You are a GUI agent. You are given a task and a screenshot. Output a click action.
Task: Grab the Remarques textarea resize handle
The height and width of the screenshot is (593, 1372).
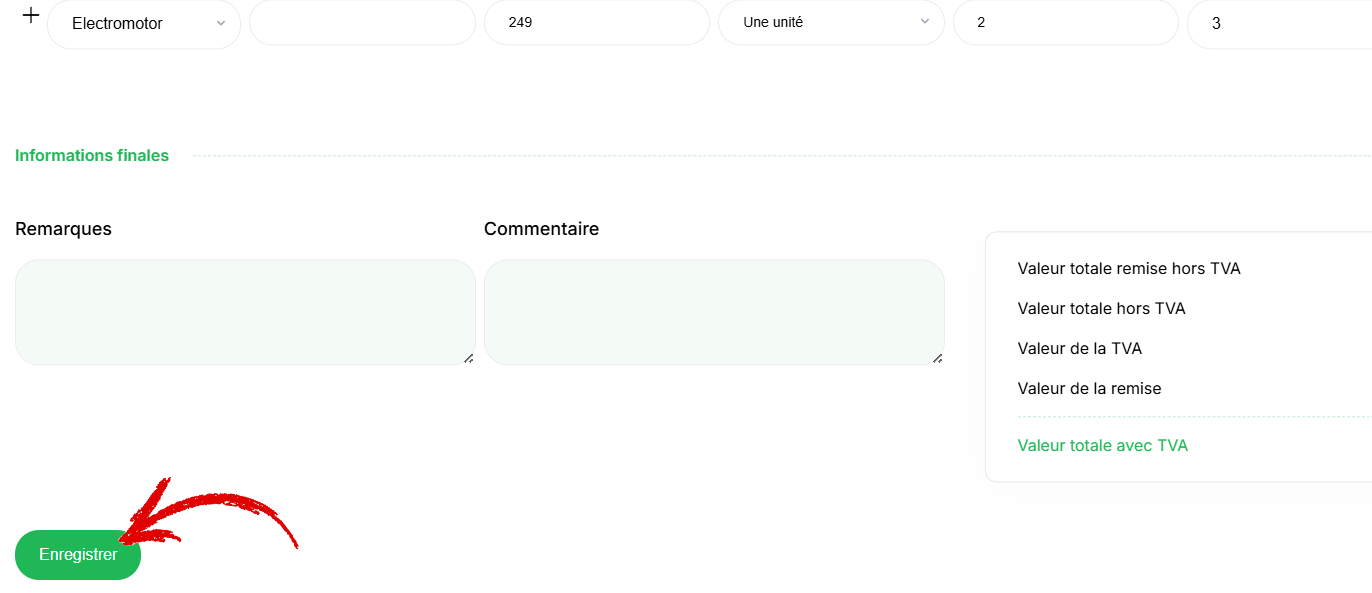pos(468,358)
